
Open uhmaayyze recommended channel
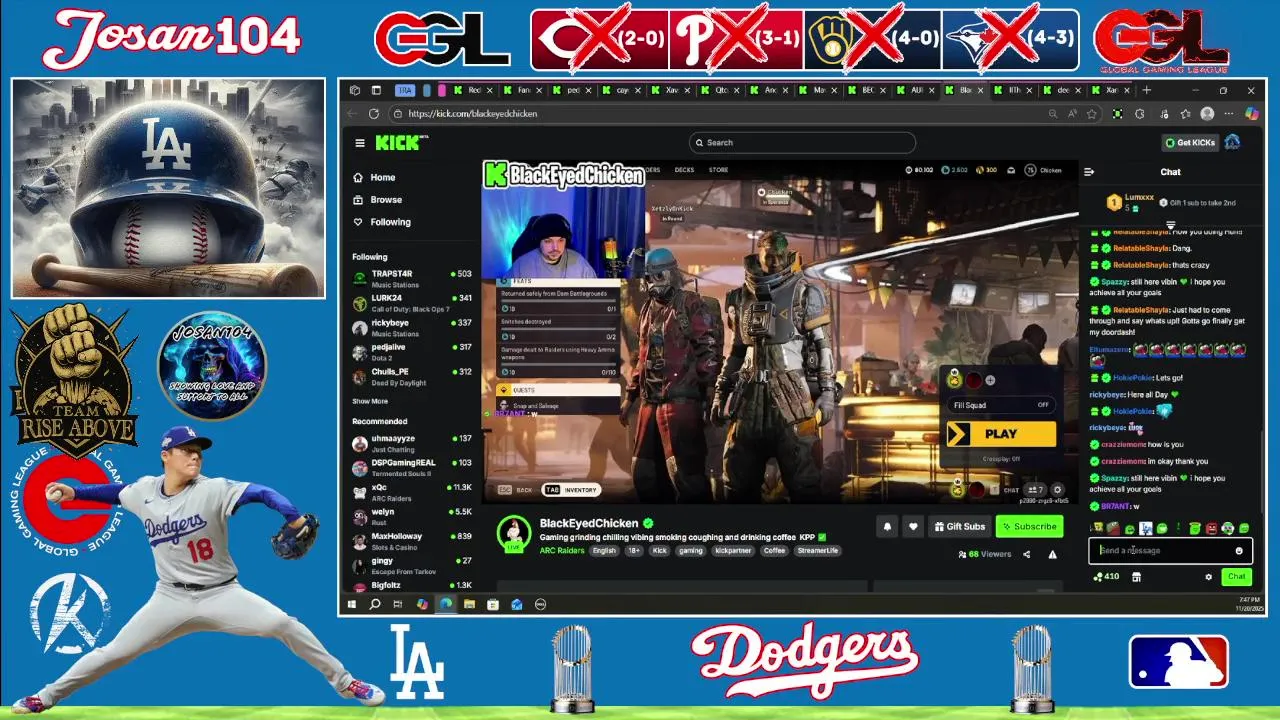click(x=411, y=443)
